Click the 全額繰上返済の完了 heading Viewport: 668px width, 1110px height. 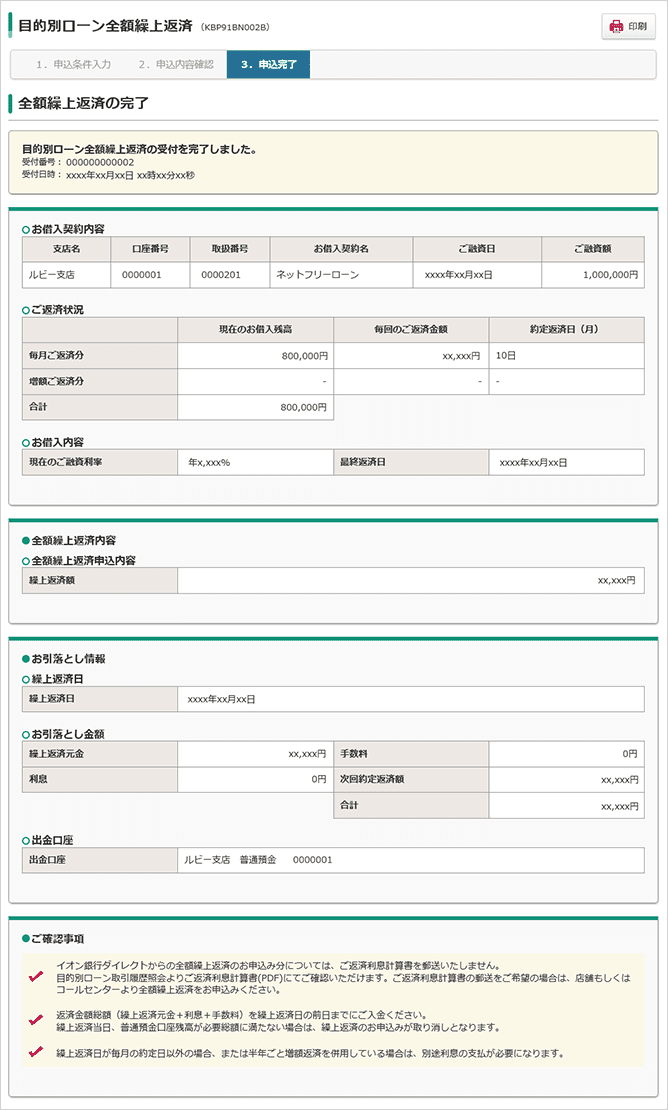[83, 103]
